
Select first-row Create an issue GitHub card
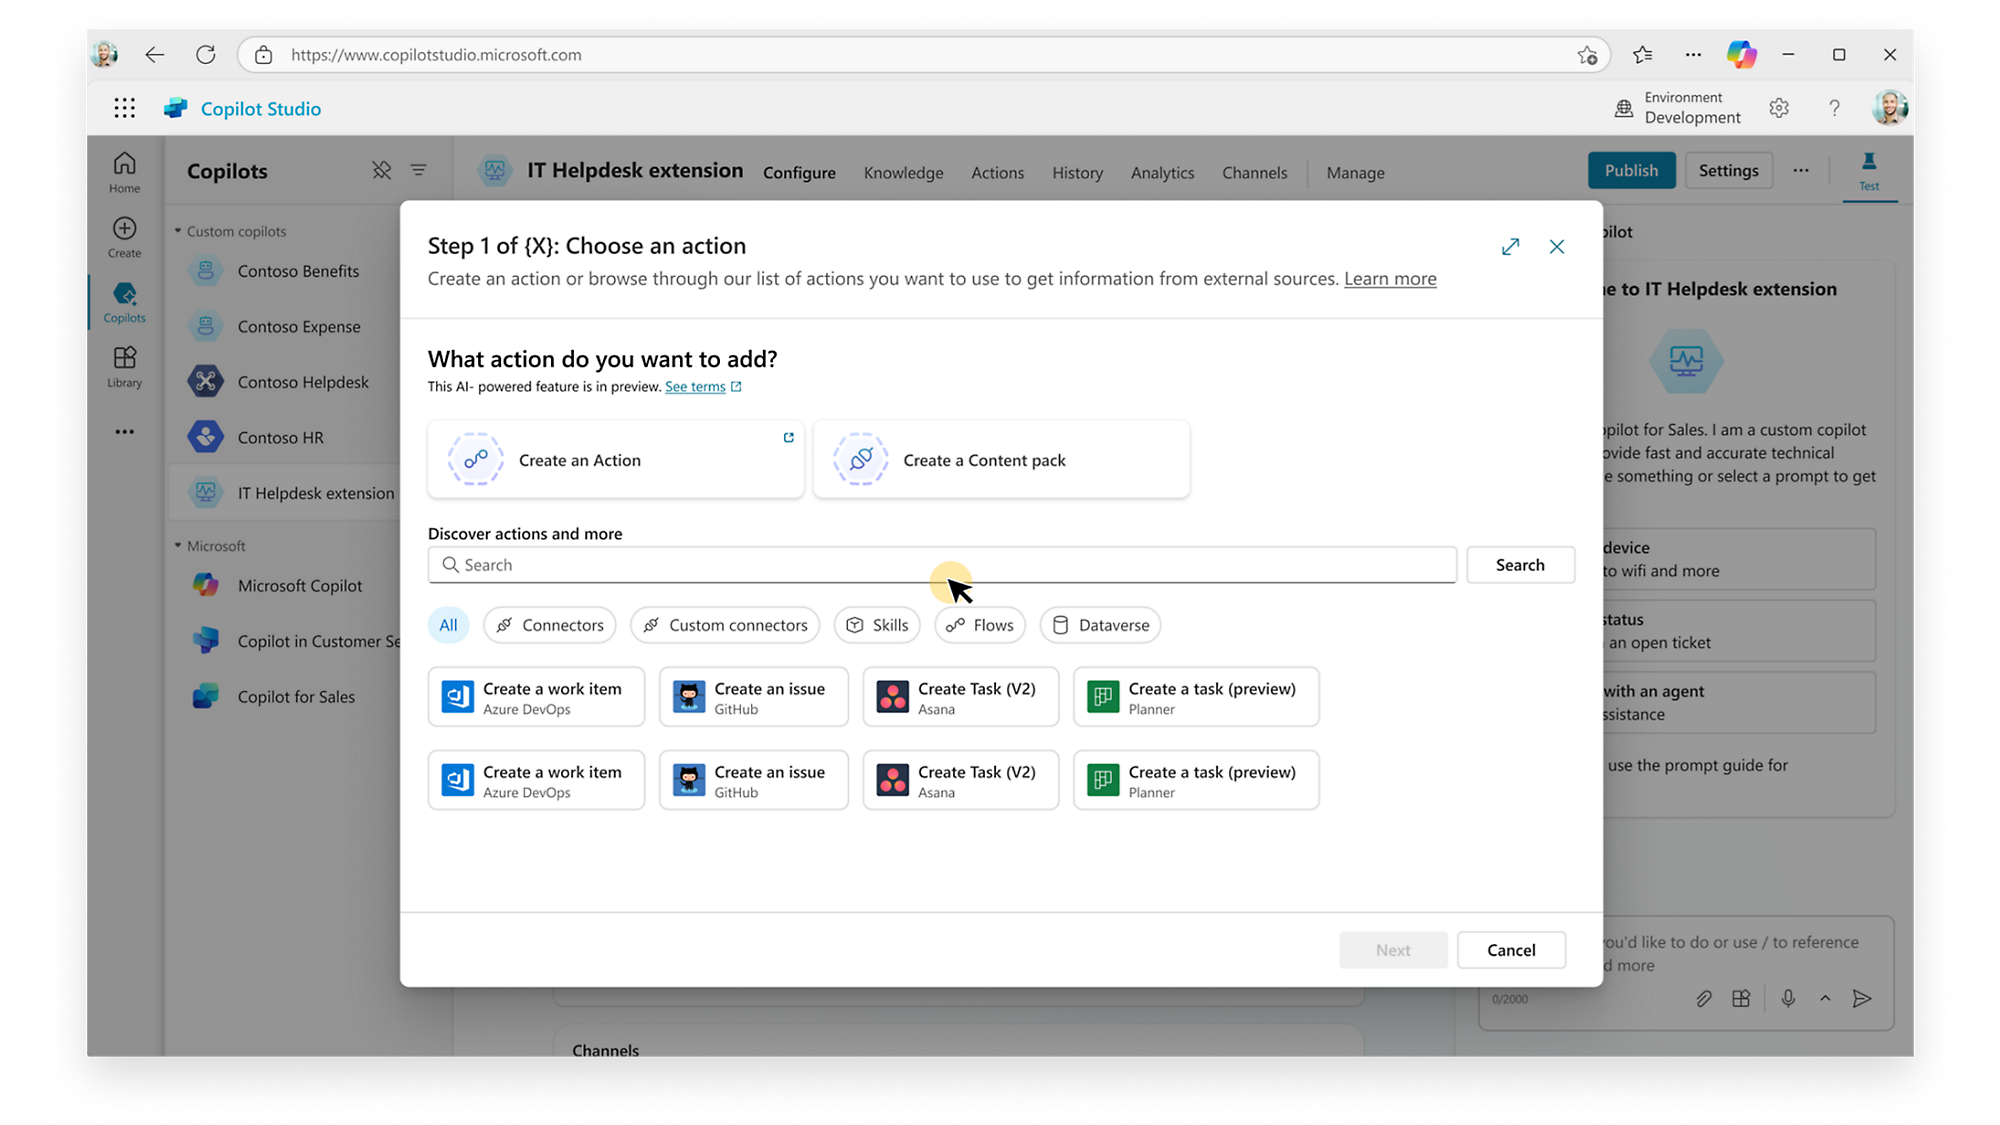[x=754, y=697]
